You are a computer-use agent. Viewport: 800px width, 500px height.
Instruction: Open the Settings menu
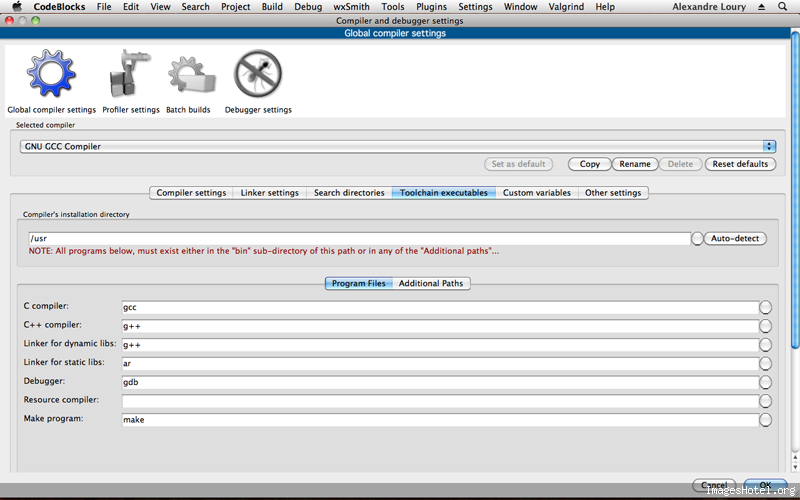(x=475, y=7)
